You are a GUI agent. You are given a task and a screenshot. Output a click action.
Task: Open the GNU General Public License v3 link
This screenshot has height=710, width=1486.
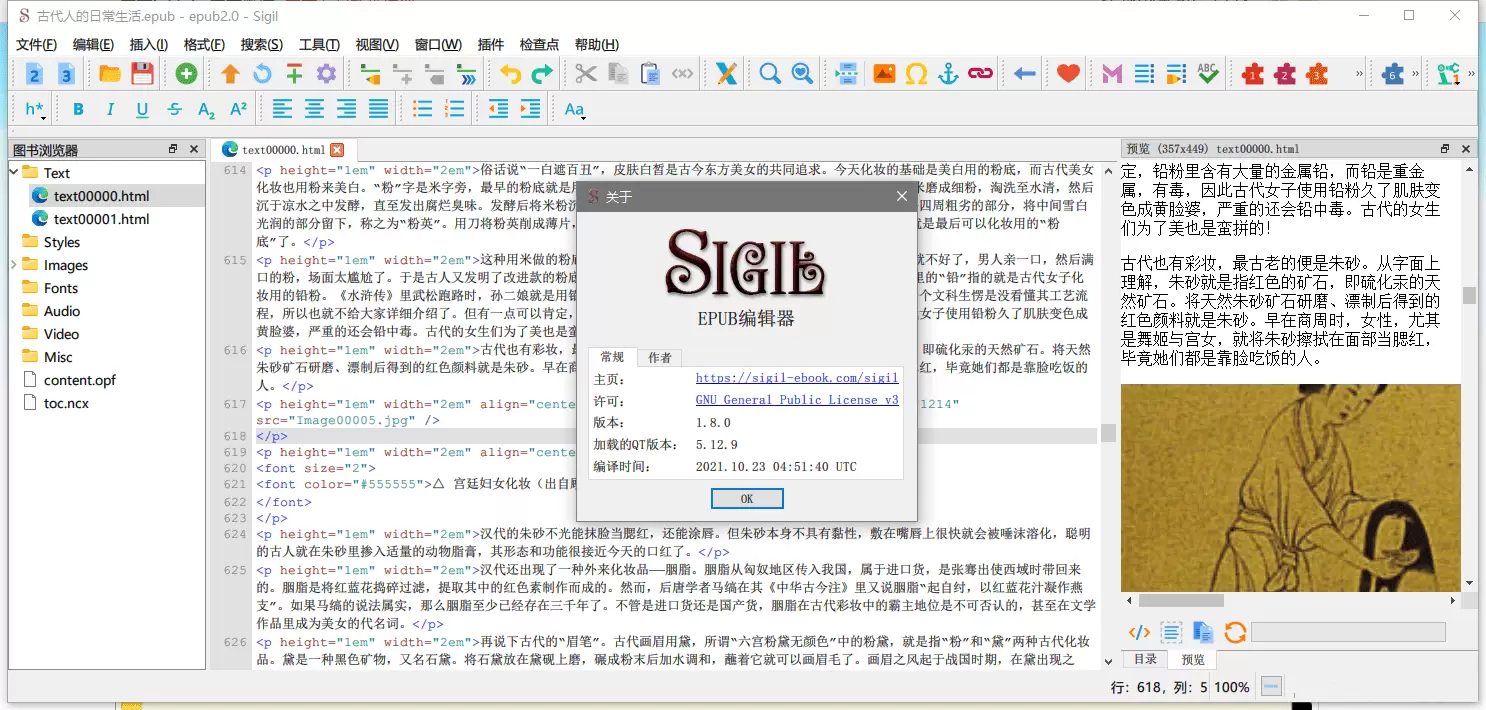point(797,400)
